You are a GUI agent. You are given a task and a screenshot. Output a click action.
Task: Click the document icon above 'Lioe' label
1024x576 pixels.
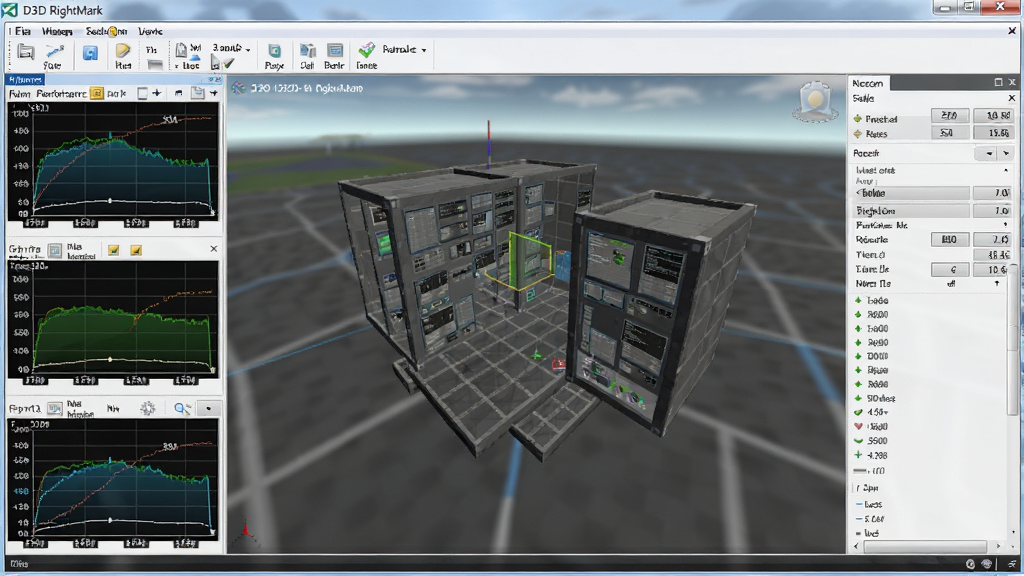point(181,49)
